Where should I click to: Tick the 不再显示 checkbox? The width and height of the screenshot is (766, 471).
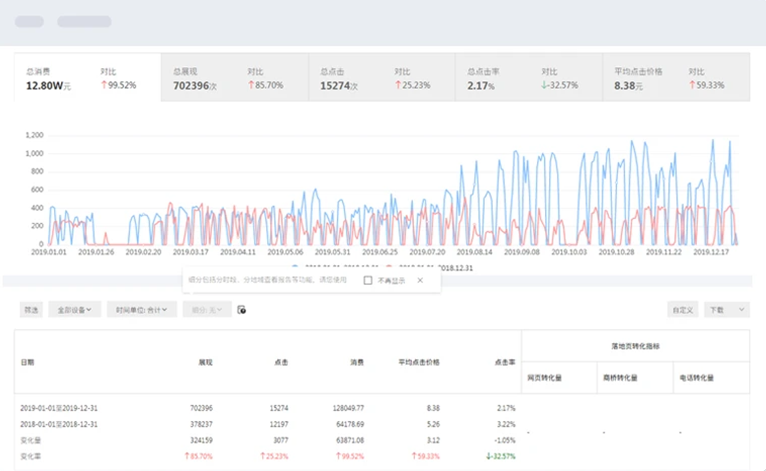tap(368, 280)
